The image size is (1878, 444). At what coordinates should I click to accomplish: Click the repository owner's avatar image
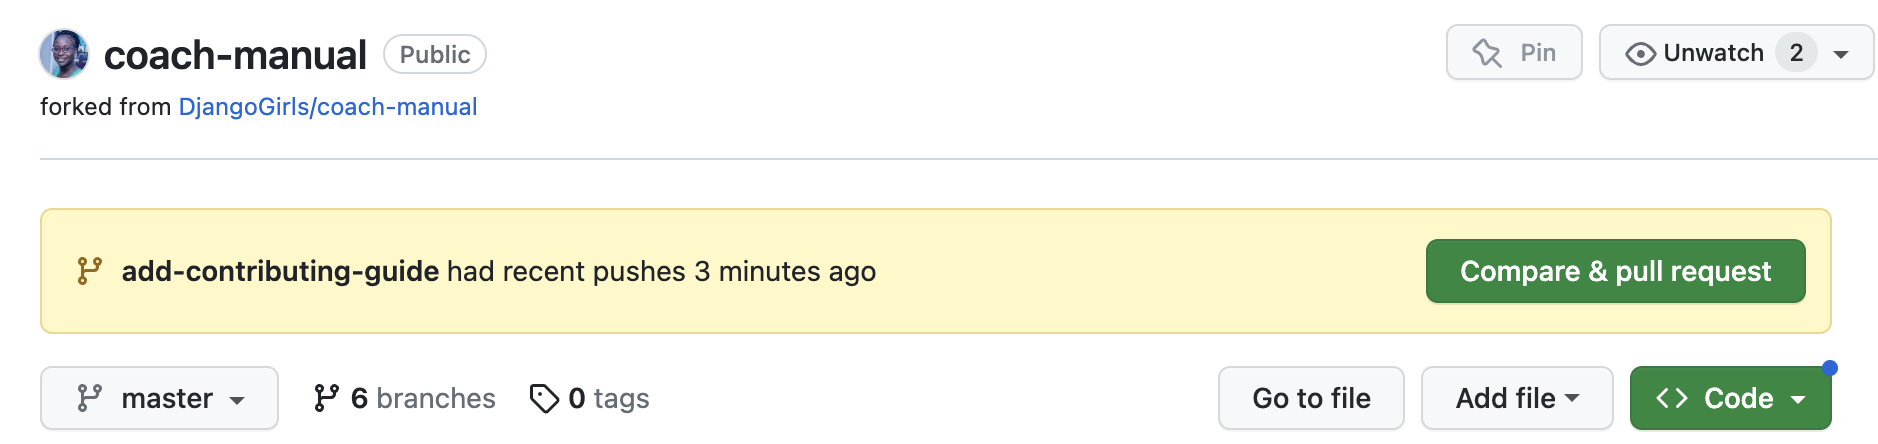point(64,54)
